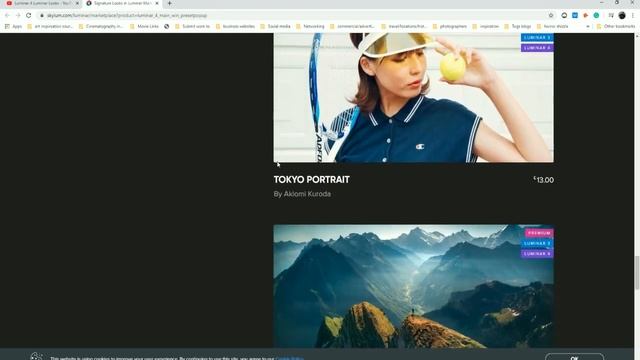Click the author name Akiomi Kuroda
Image resolution: width=640 pixels, height=360 pixels.
pos(307,194)
